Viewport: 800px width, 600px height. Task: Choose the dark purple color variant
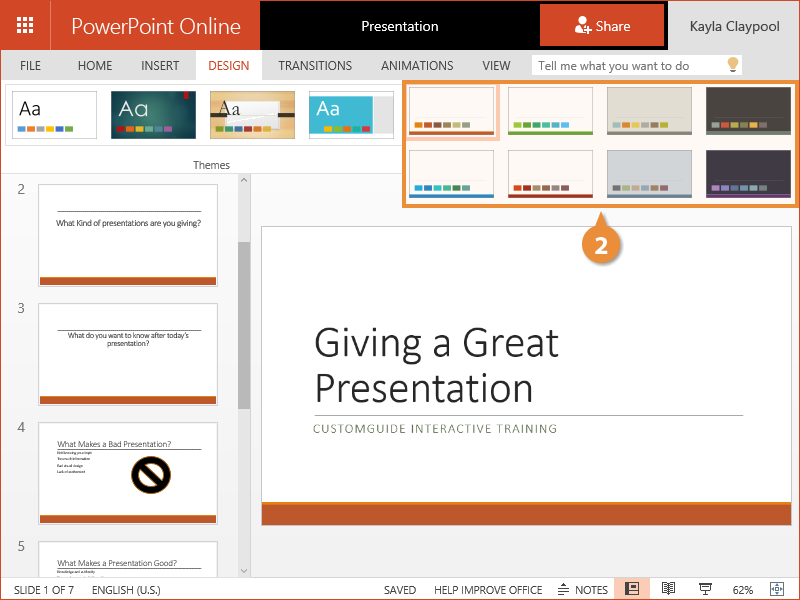click(748, 174)
